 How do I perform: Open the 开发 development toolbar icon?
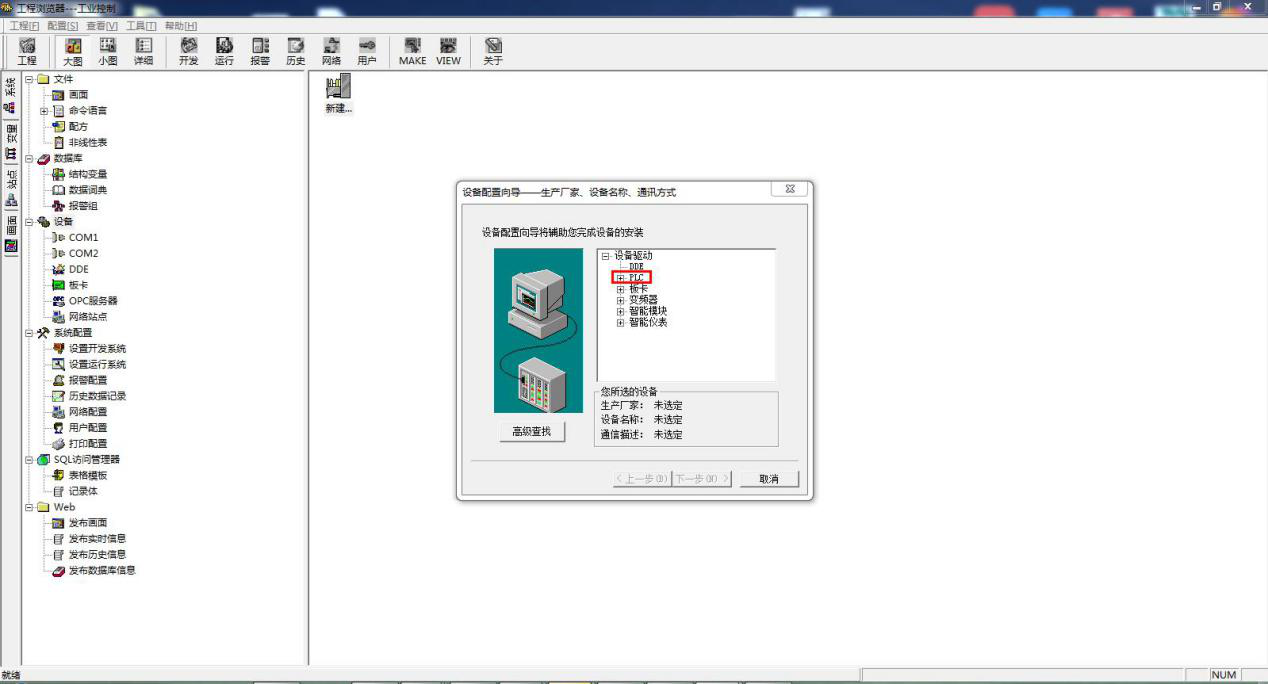coord(188,51)
